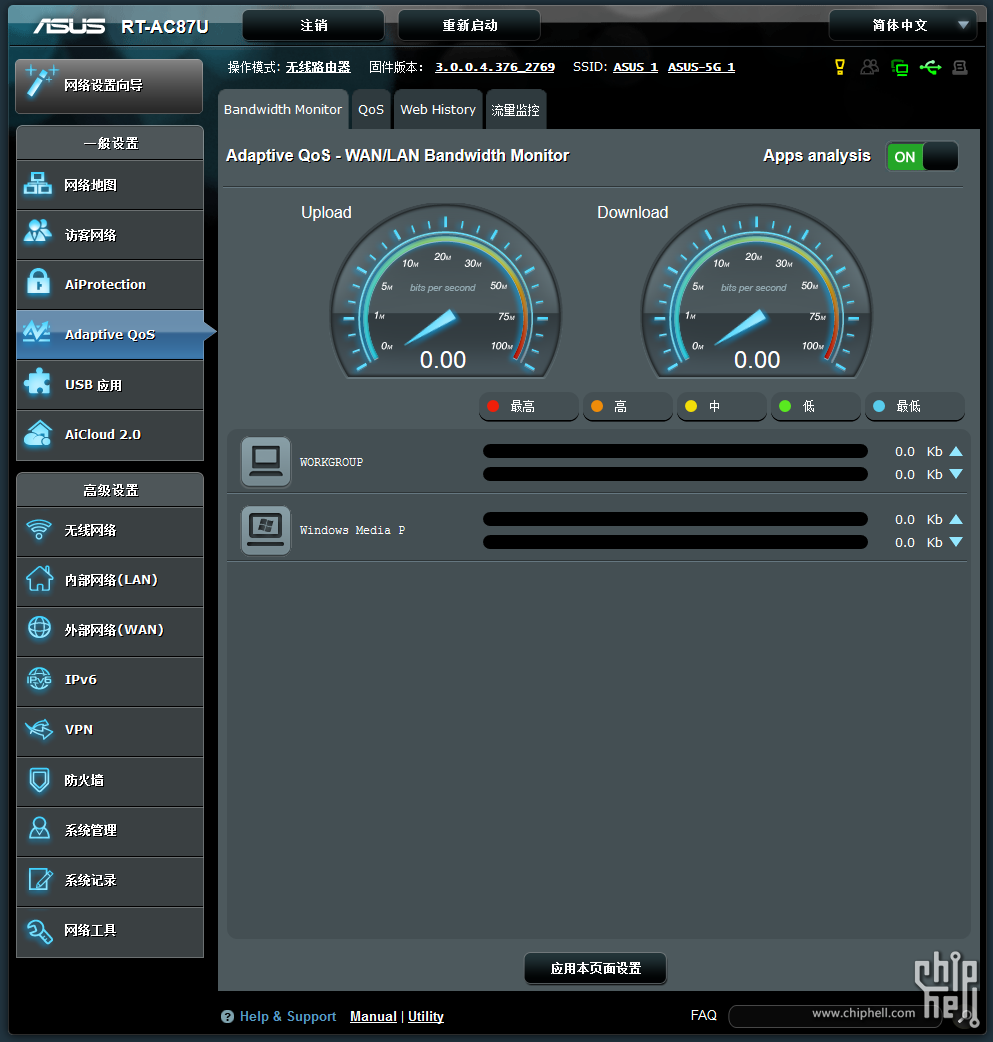The image size is (993, 1042).
Task: Click the USB 应用 puzzle icon
Action: pyautogui.click(x=38, y=383)
